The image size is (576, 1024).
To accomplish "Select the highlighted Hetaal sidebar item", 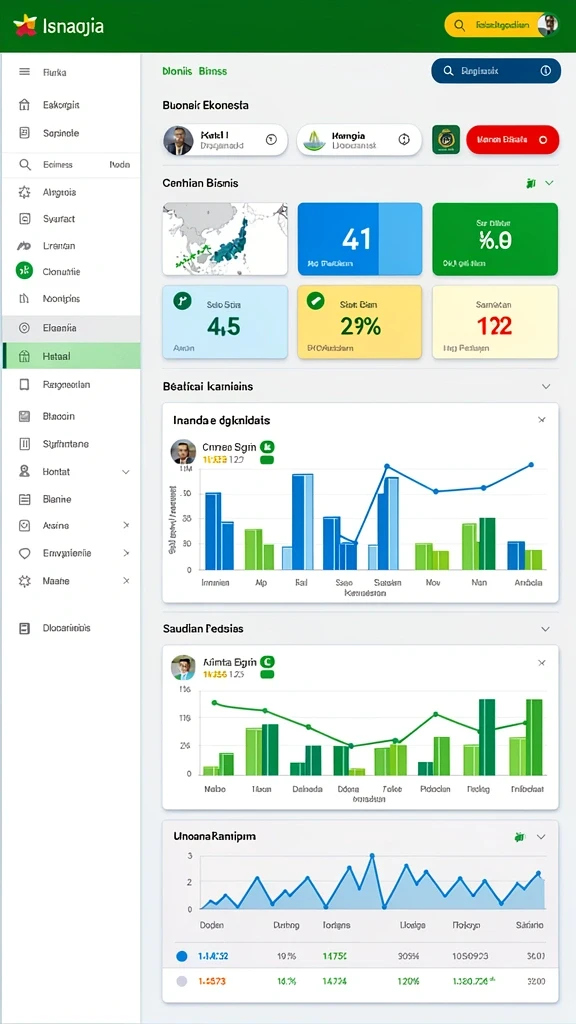I will pyautogui.click(x=71, y=356).
